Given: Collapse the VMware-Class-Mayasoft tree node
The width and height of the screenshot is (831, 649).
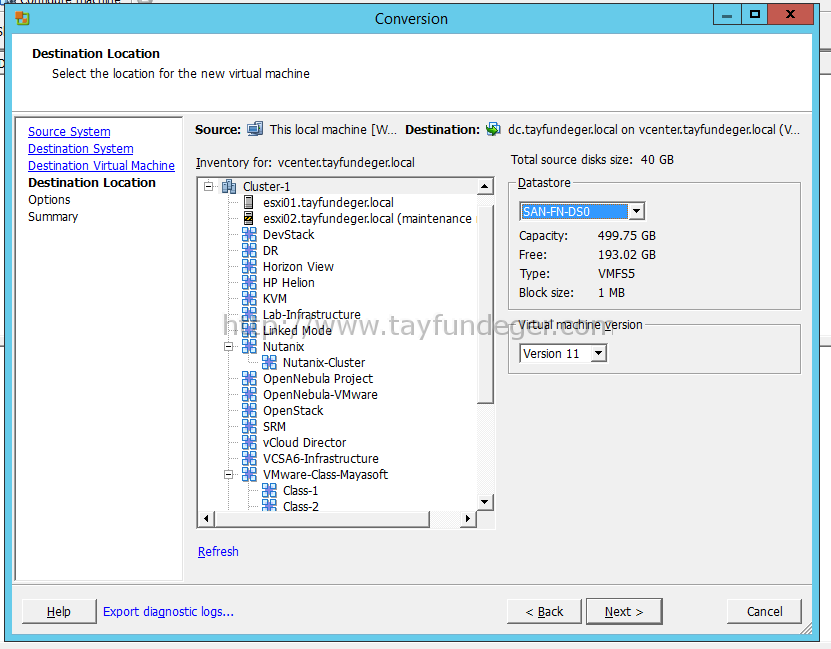Looking at the screenshot, I should 228,475.
